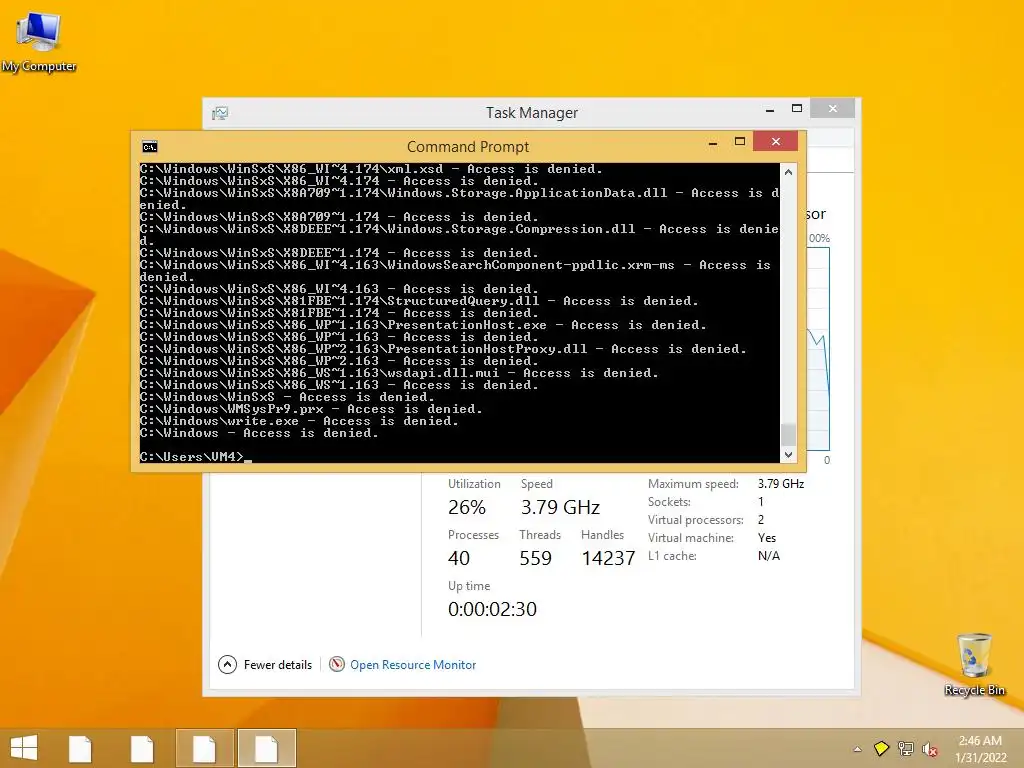Click the Threads count 559

coord(536,558)
